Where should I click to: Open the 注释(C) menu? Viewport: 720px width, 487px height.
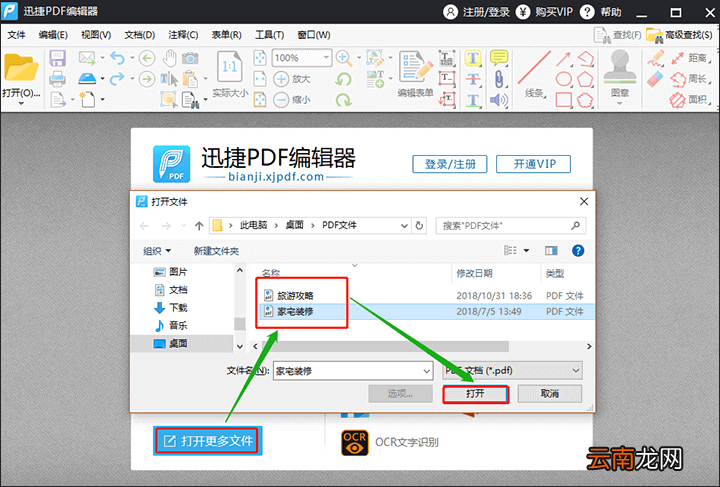[x=183, y=35]
